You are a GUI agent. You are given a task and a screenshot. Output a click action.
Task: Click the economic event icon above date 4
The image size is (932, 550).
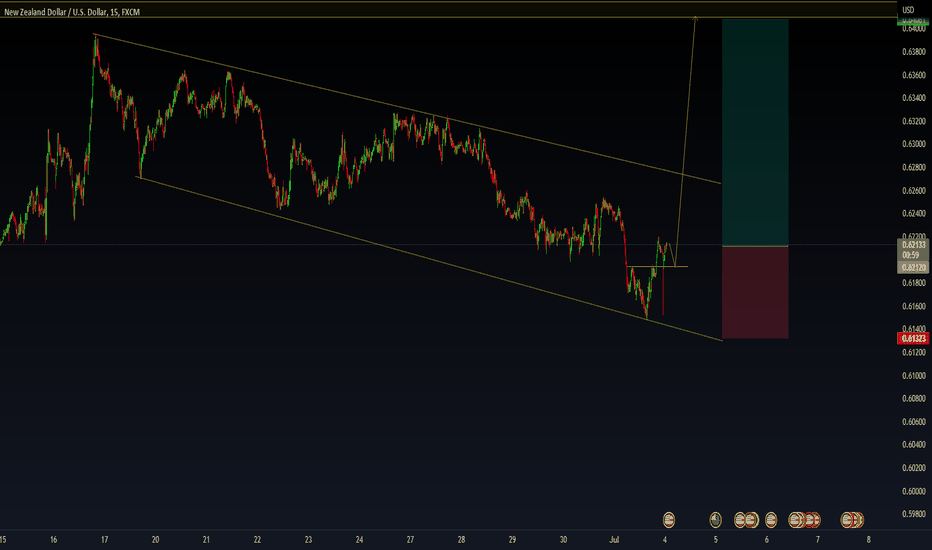click(x=669, y=520)
